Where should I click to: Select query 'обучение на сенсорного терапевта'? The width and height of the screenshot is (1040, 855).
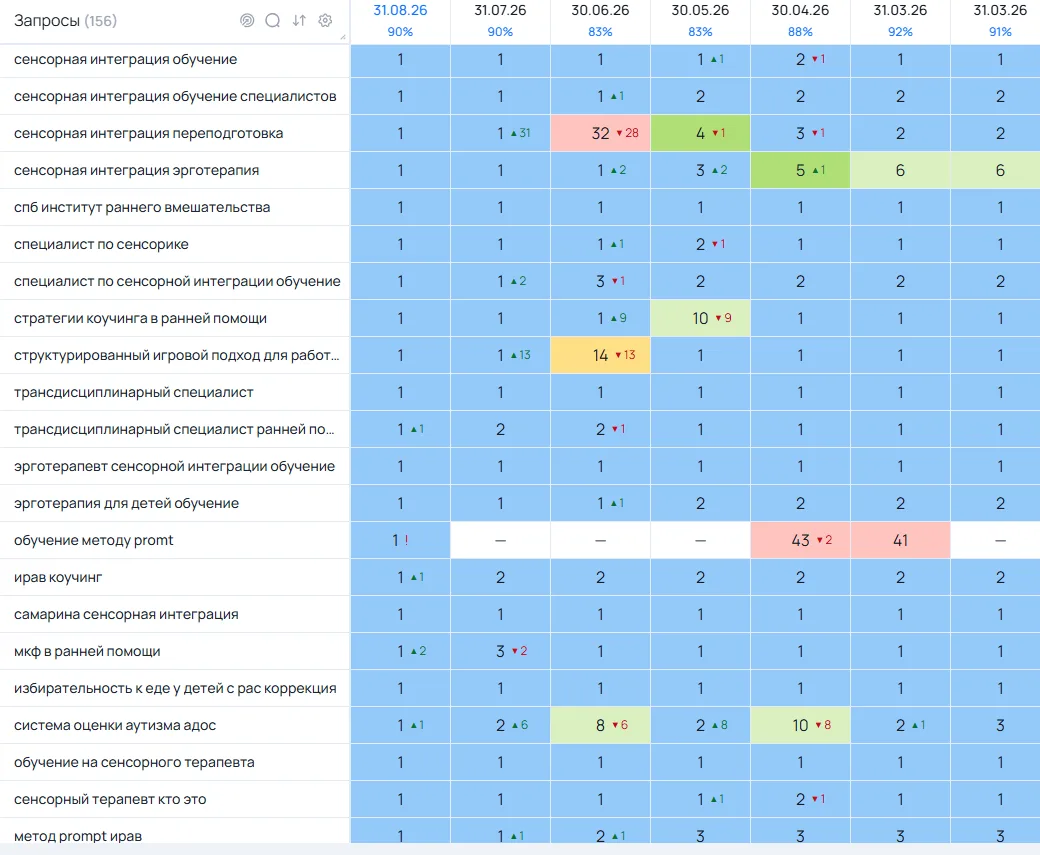point(134,763)
